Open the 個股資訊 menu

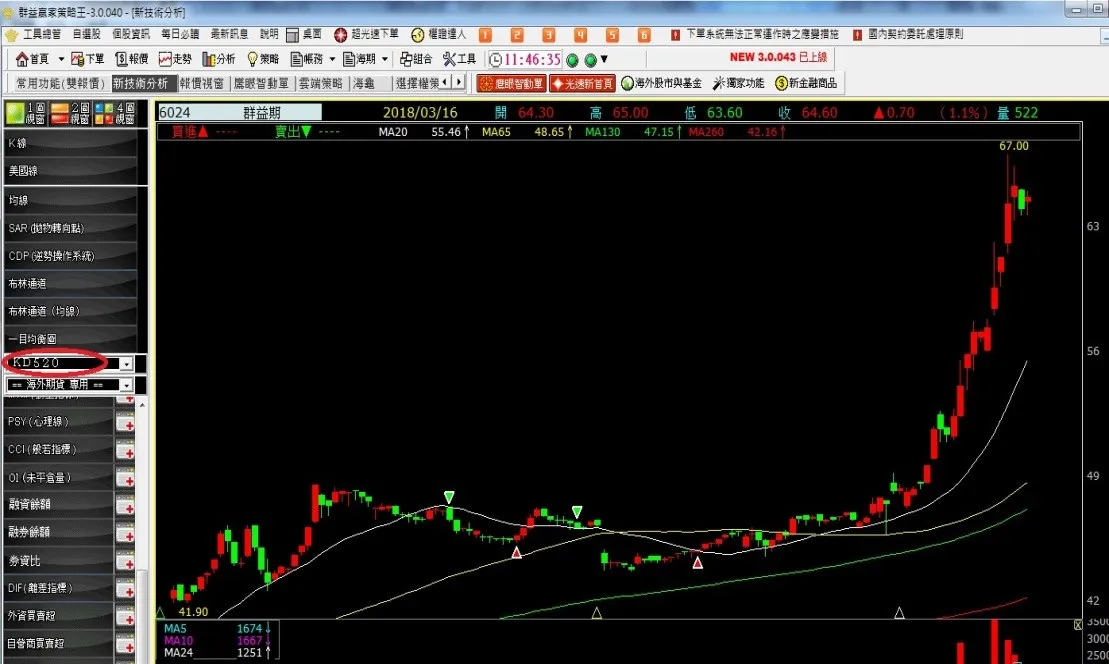pyautogui.click(x=131, y=34)
